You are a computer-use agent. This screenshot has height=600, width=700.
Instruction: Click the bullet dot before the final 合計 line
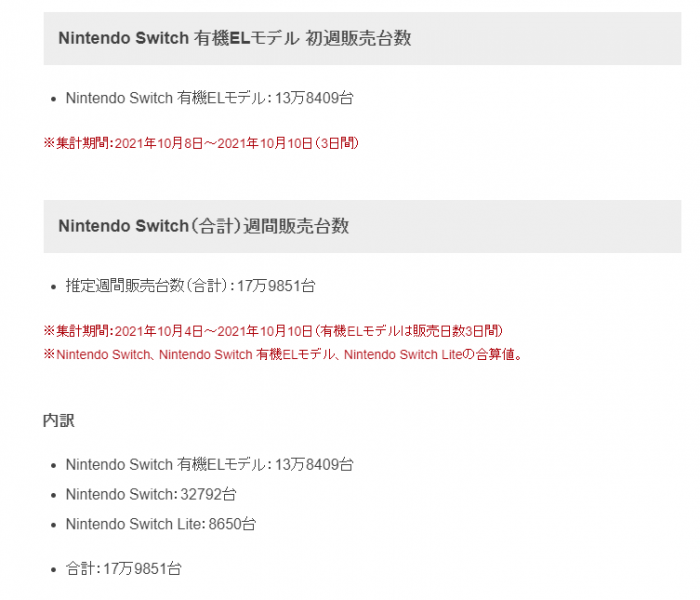[x=52, y=570]
